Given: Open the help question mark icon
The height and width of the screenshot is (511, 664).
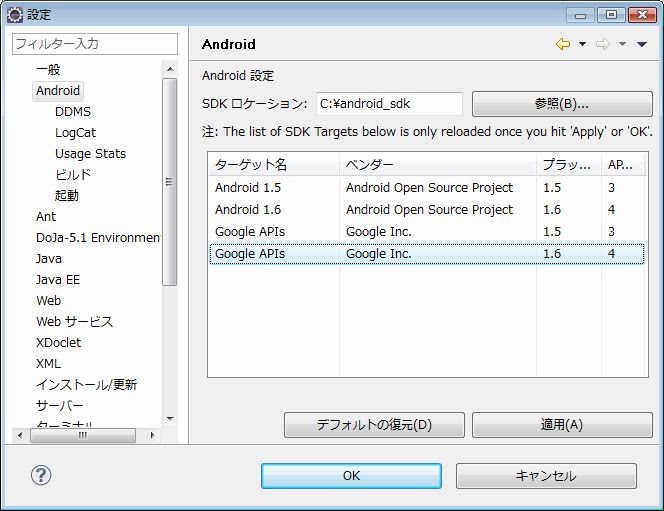Looking at the screenshot, I should [x=42, y=475].
